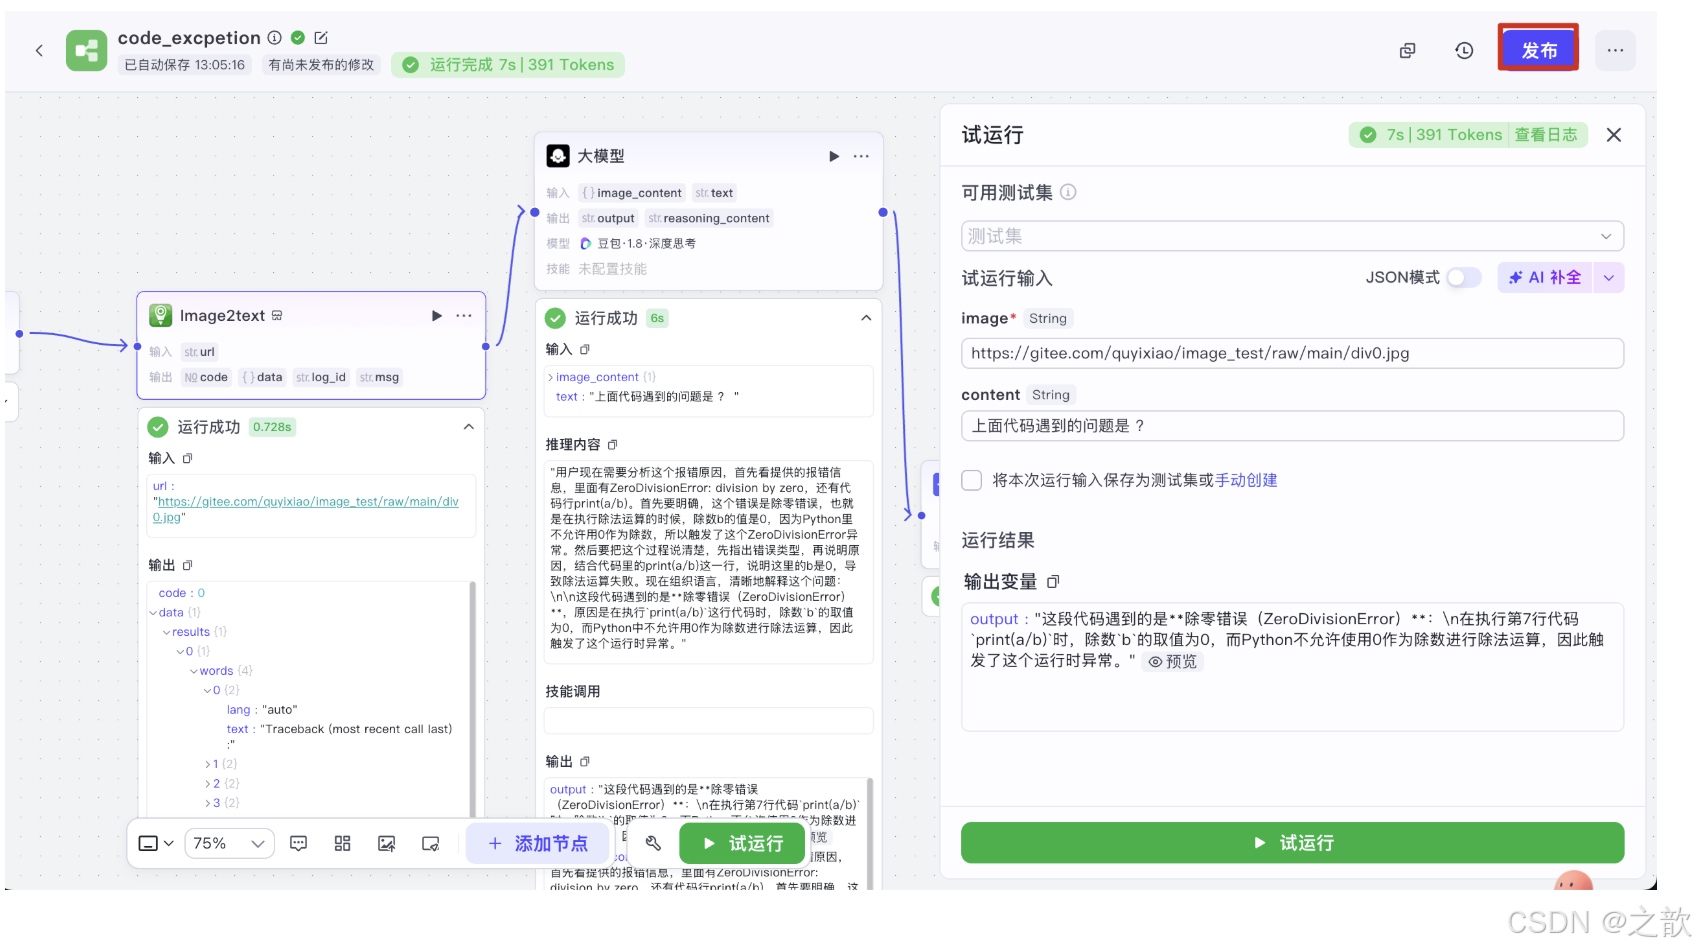Run the Image2text node via its play icon
The width and height of the screenshot is (1696, 952).
[436, 315]
